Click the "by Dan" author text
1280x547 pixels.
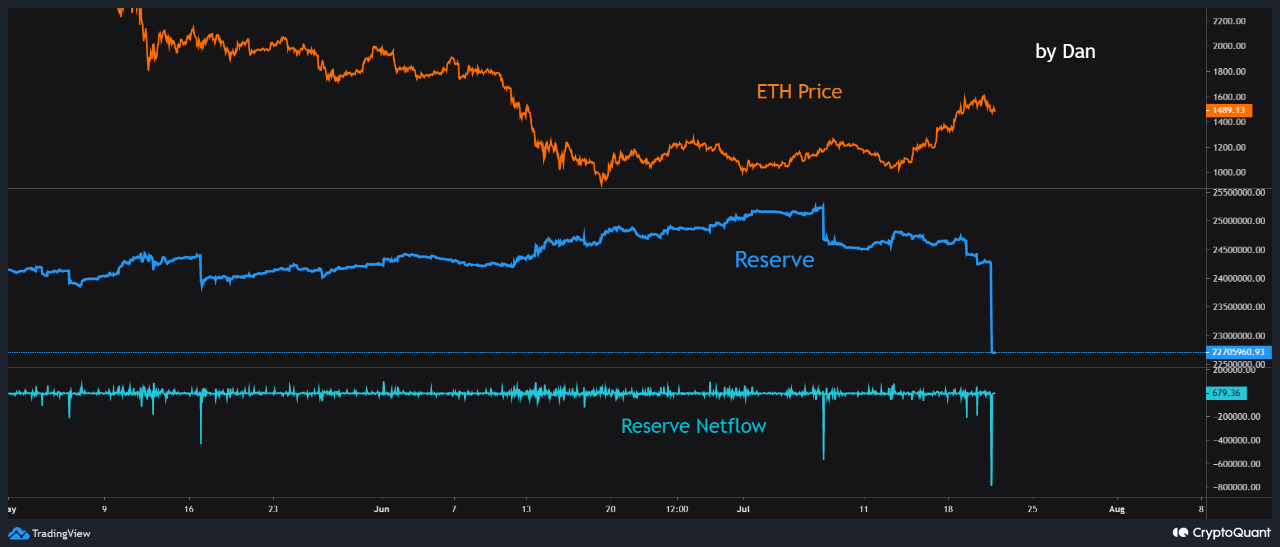[1065, 51]
